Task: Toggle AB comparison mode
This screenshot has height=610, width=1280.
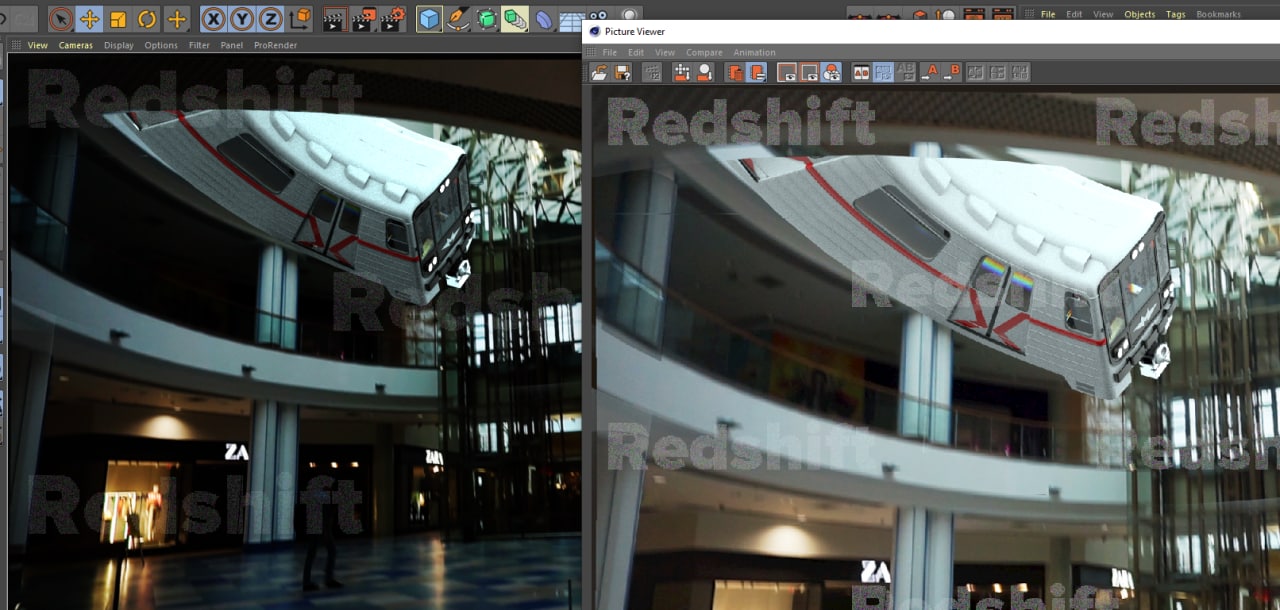Action: click(x=861, y=72)
